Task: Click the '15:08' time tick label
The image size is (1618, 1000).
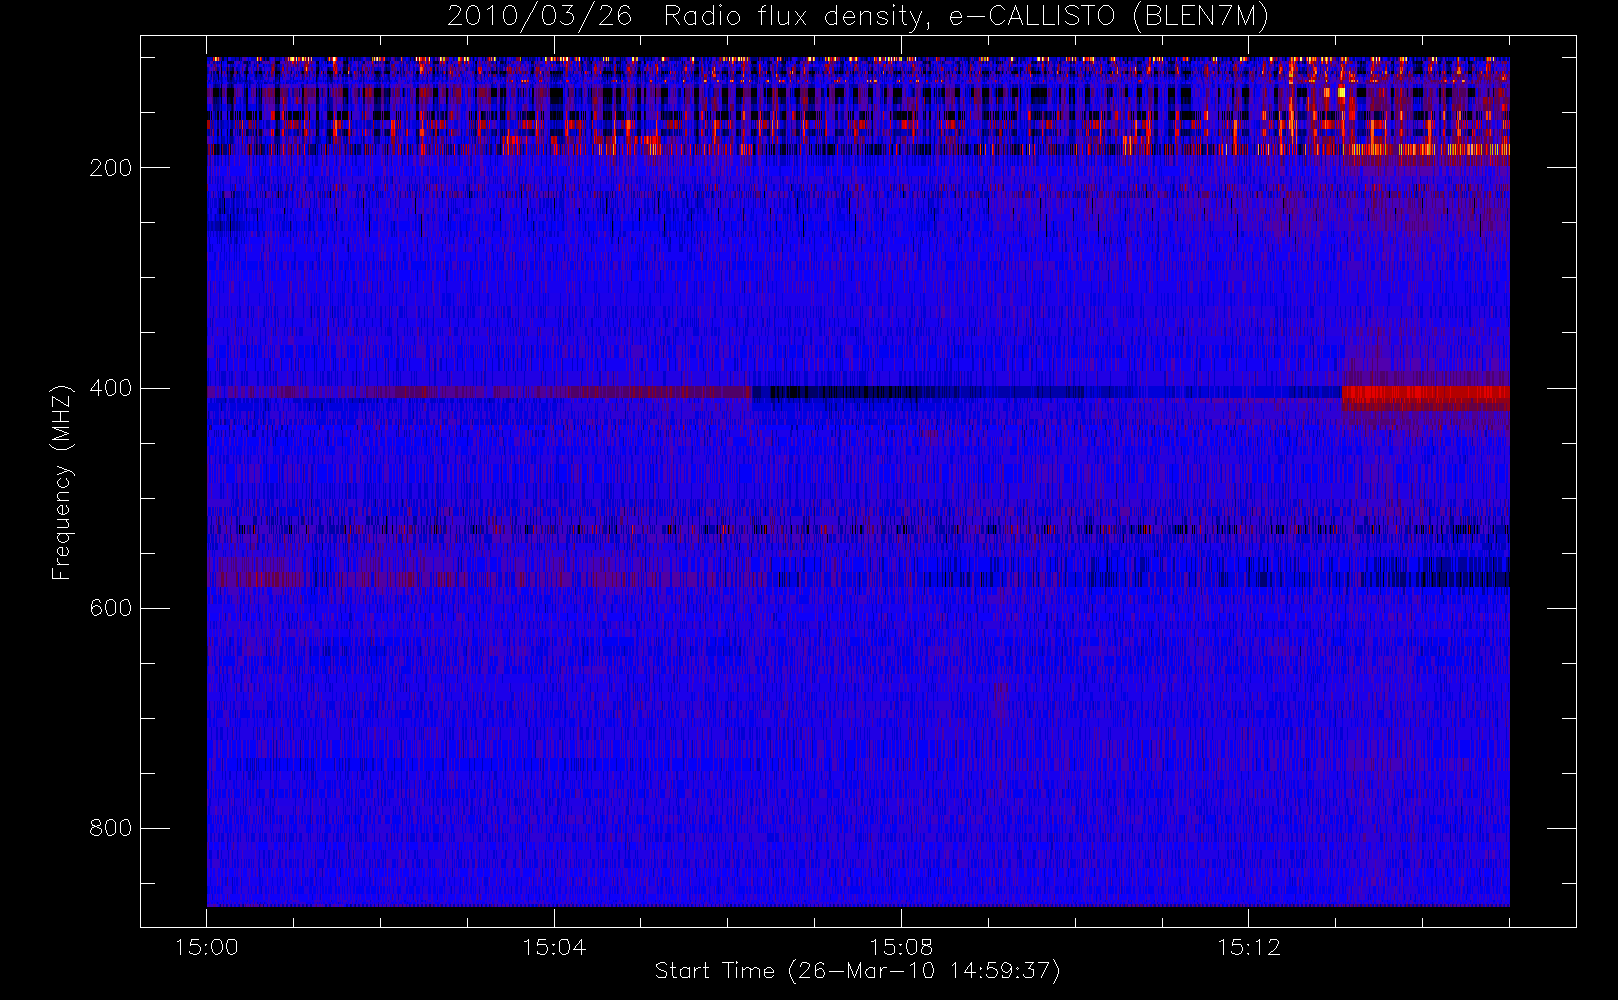Action: tap(901, 947)
